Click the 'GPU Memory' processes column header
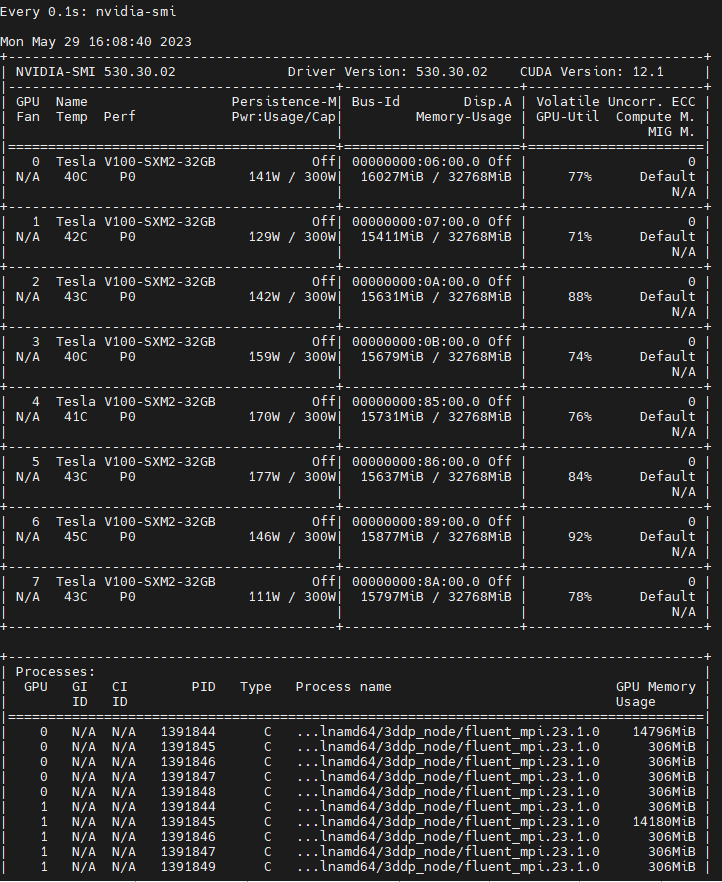The width and height of the screenshot is (722, 882). click(x=656, y=687)
